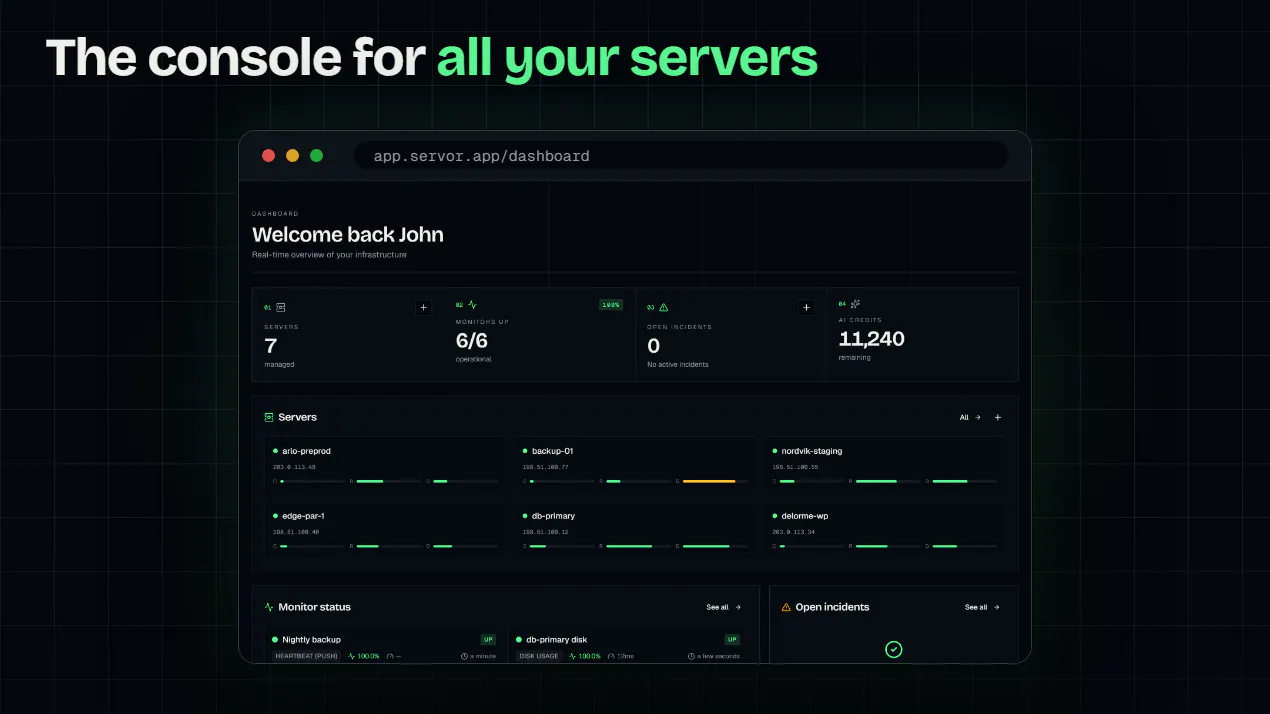Click the green maximize dot of the browser window

click(x=316, y=155)
